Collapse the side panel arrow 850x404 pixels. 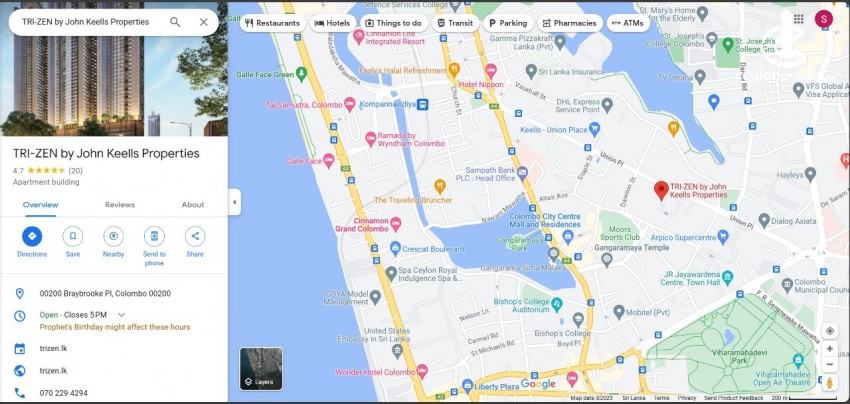coord(234,202)
